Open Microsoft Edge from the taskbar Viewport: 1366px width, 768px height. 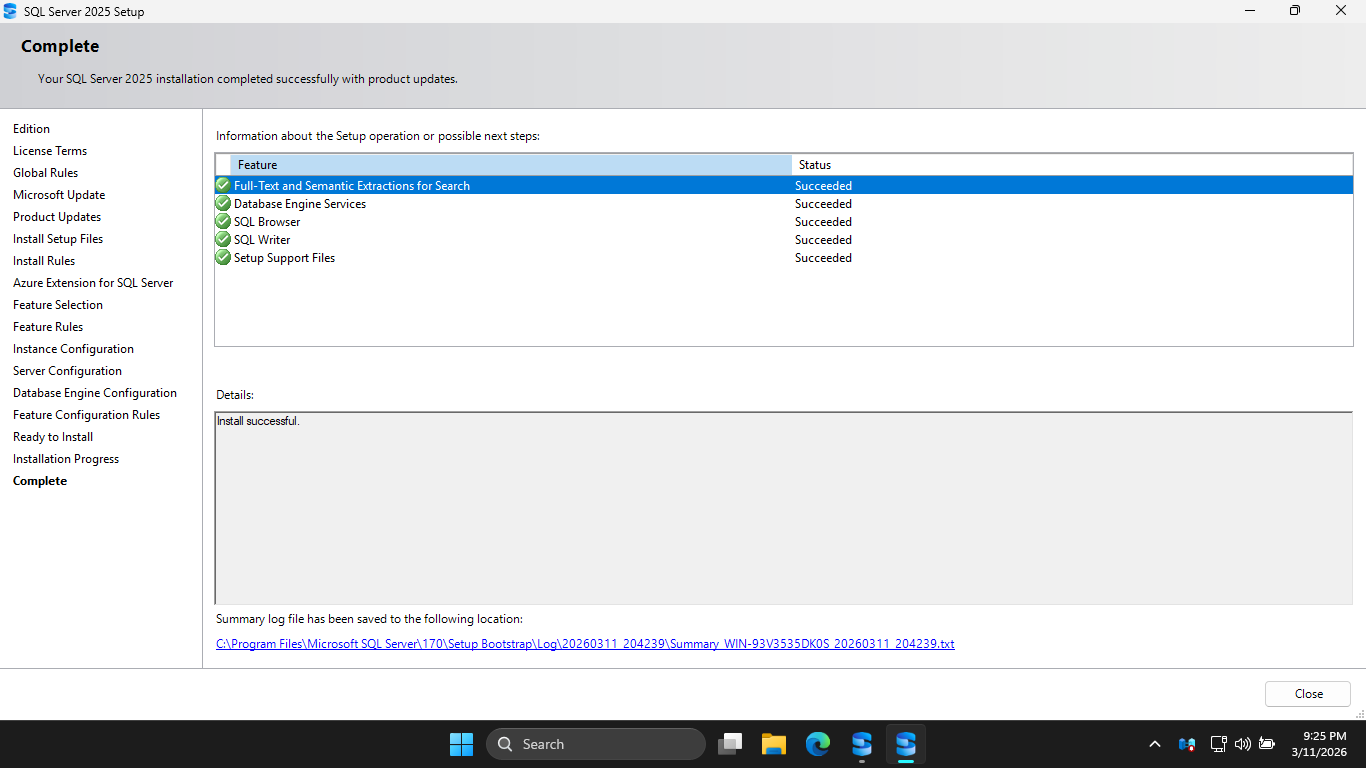(x=818, y=744)
